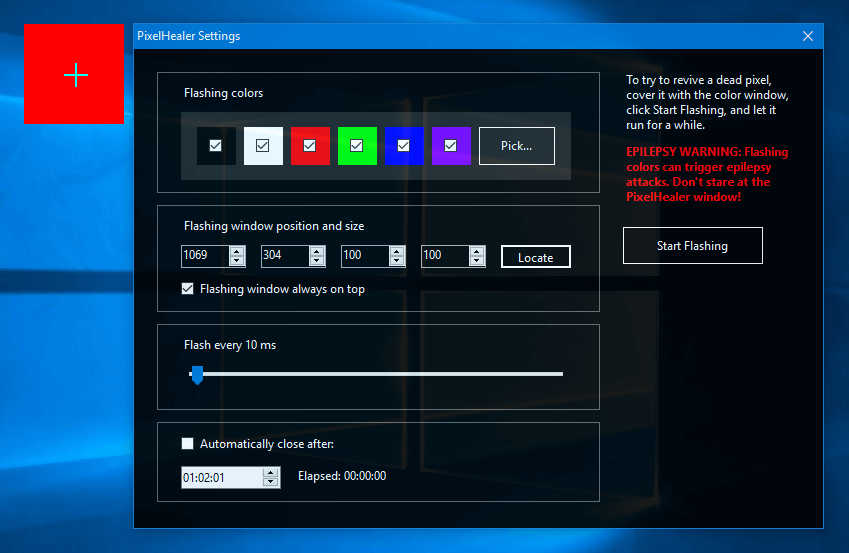The width and height of the screenshot is (849, 553).
Task: Click the second 100 size field
Action: point(446,256)
